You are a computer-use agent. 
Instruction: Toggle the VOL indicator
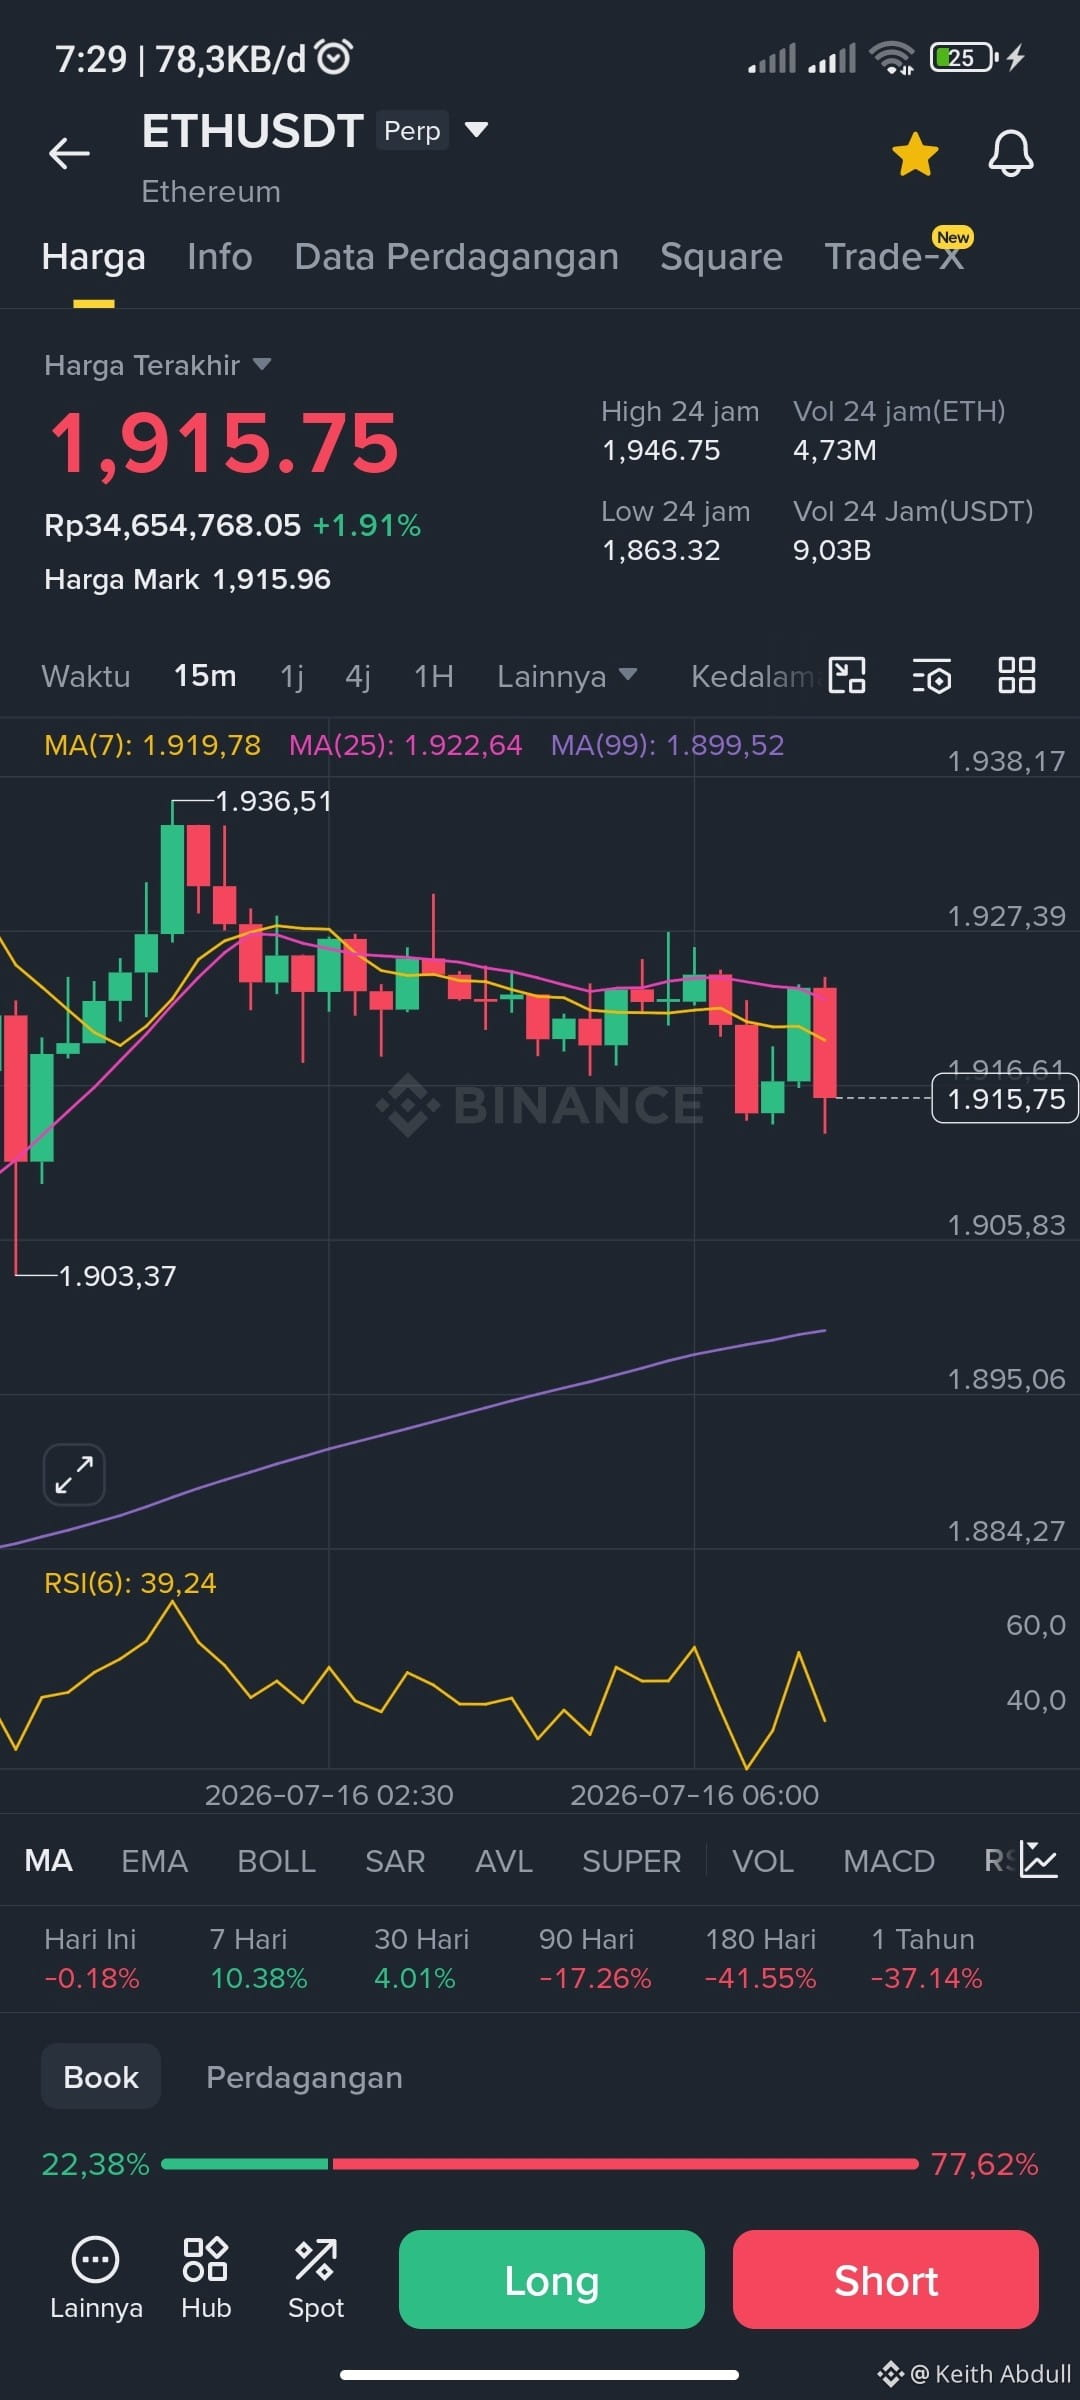click(x=763, y=1861)
